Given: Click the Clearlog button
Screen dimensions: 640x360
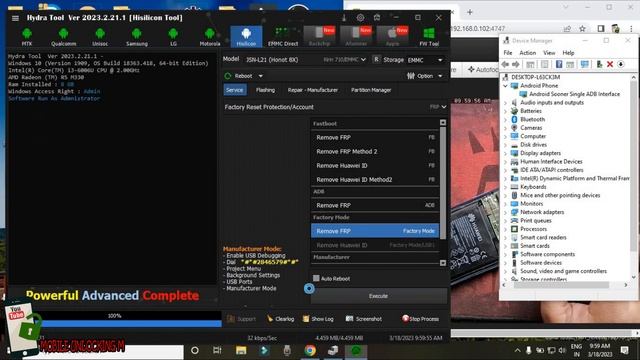Looking at the screenshot, I should (x=280, y=319).
